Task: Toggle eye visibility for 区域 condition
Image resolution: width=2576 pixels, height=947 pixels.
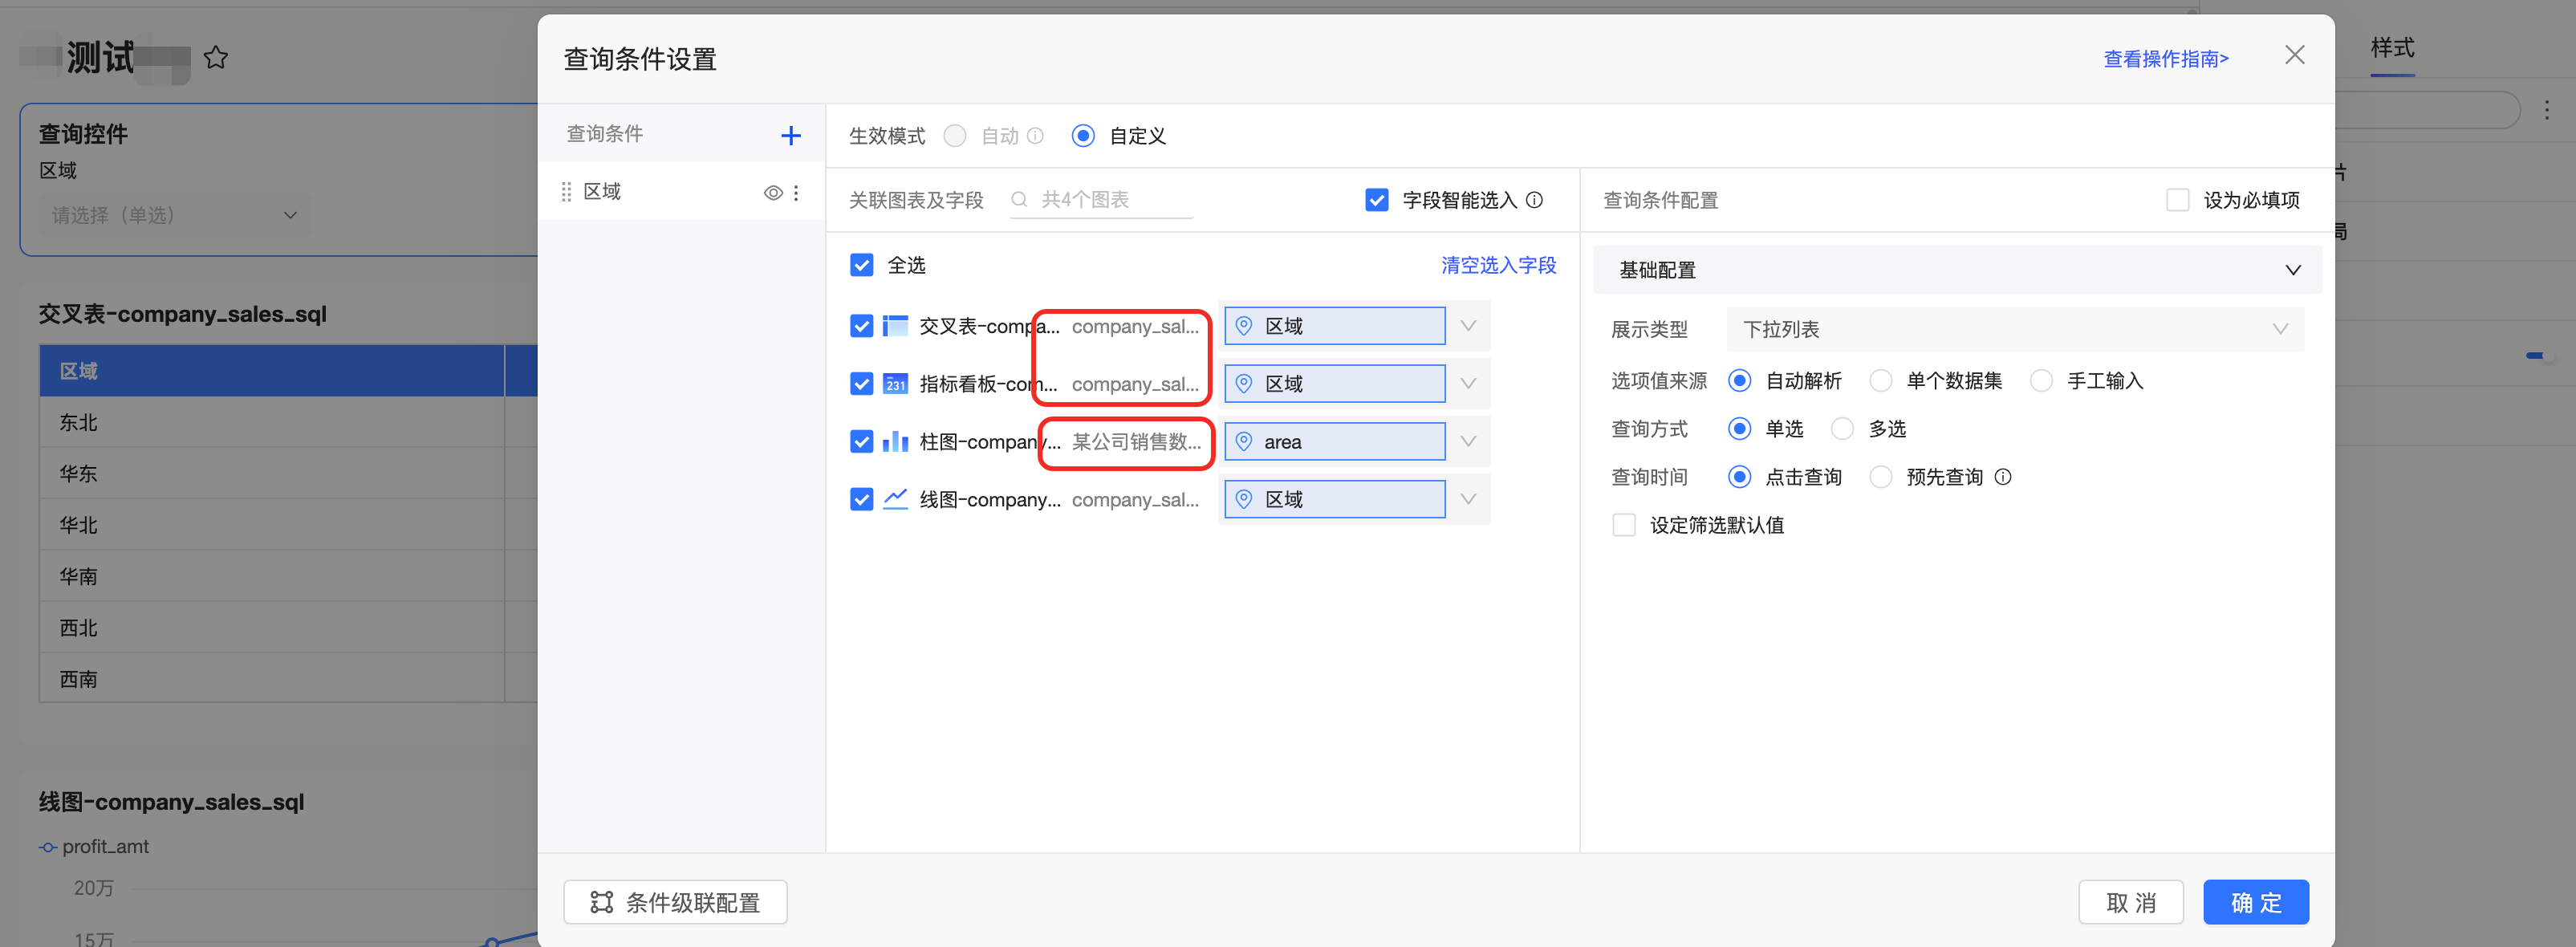Action: coord(773,192)
